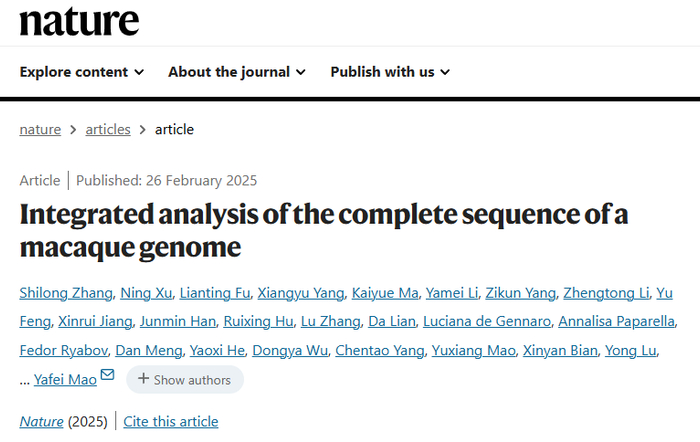Click the Nature journal link below authors
700x442 pixels.
pyautogui.click(x=41, y=422)
